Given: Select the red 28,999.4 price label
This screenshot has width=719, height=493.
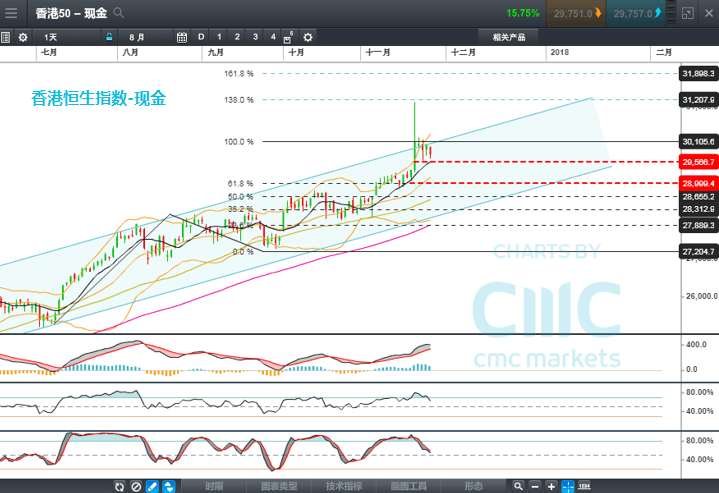Looking at the screenshot, I should (698, 183).
